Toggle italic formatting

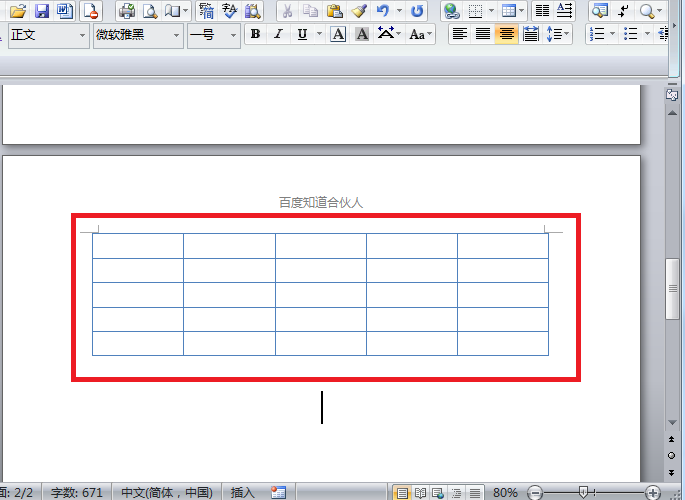coord(278,34)
